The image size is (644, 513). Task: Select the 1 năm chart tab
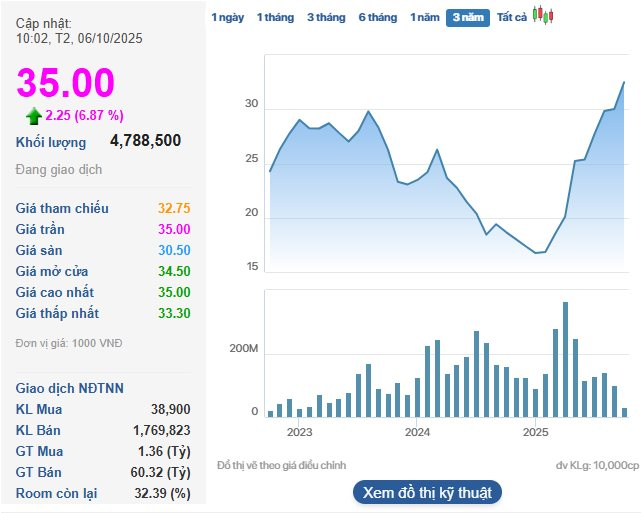pyautogui.click(x=424, y=17)
